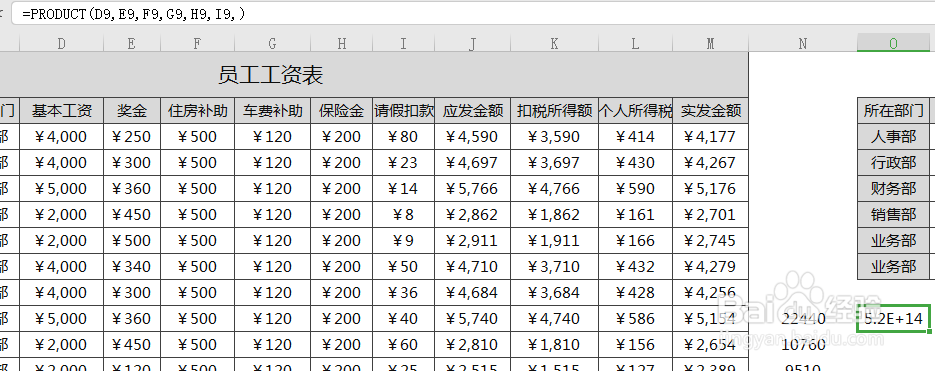The image size is (935, 371).
Task: Click the income tax cell ¥161
Action: 635,215
